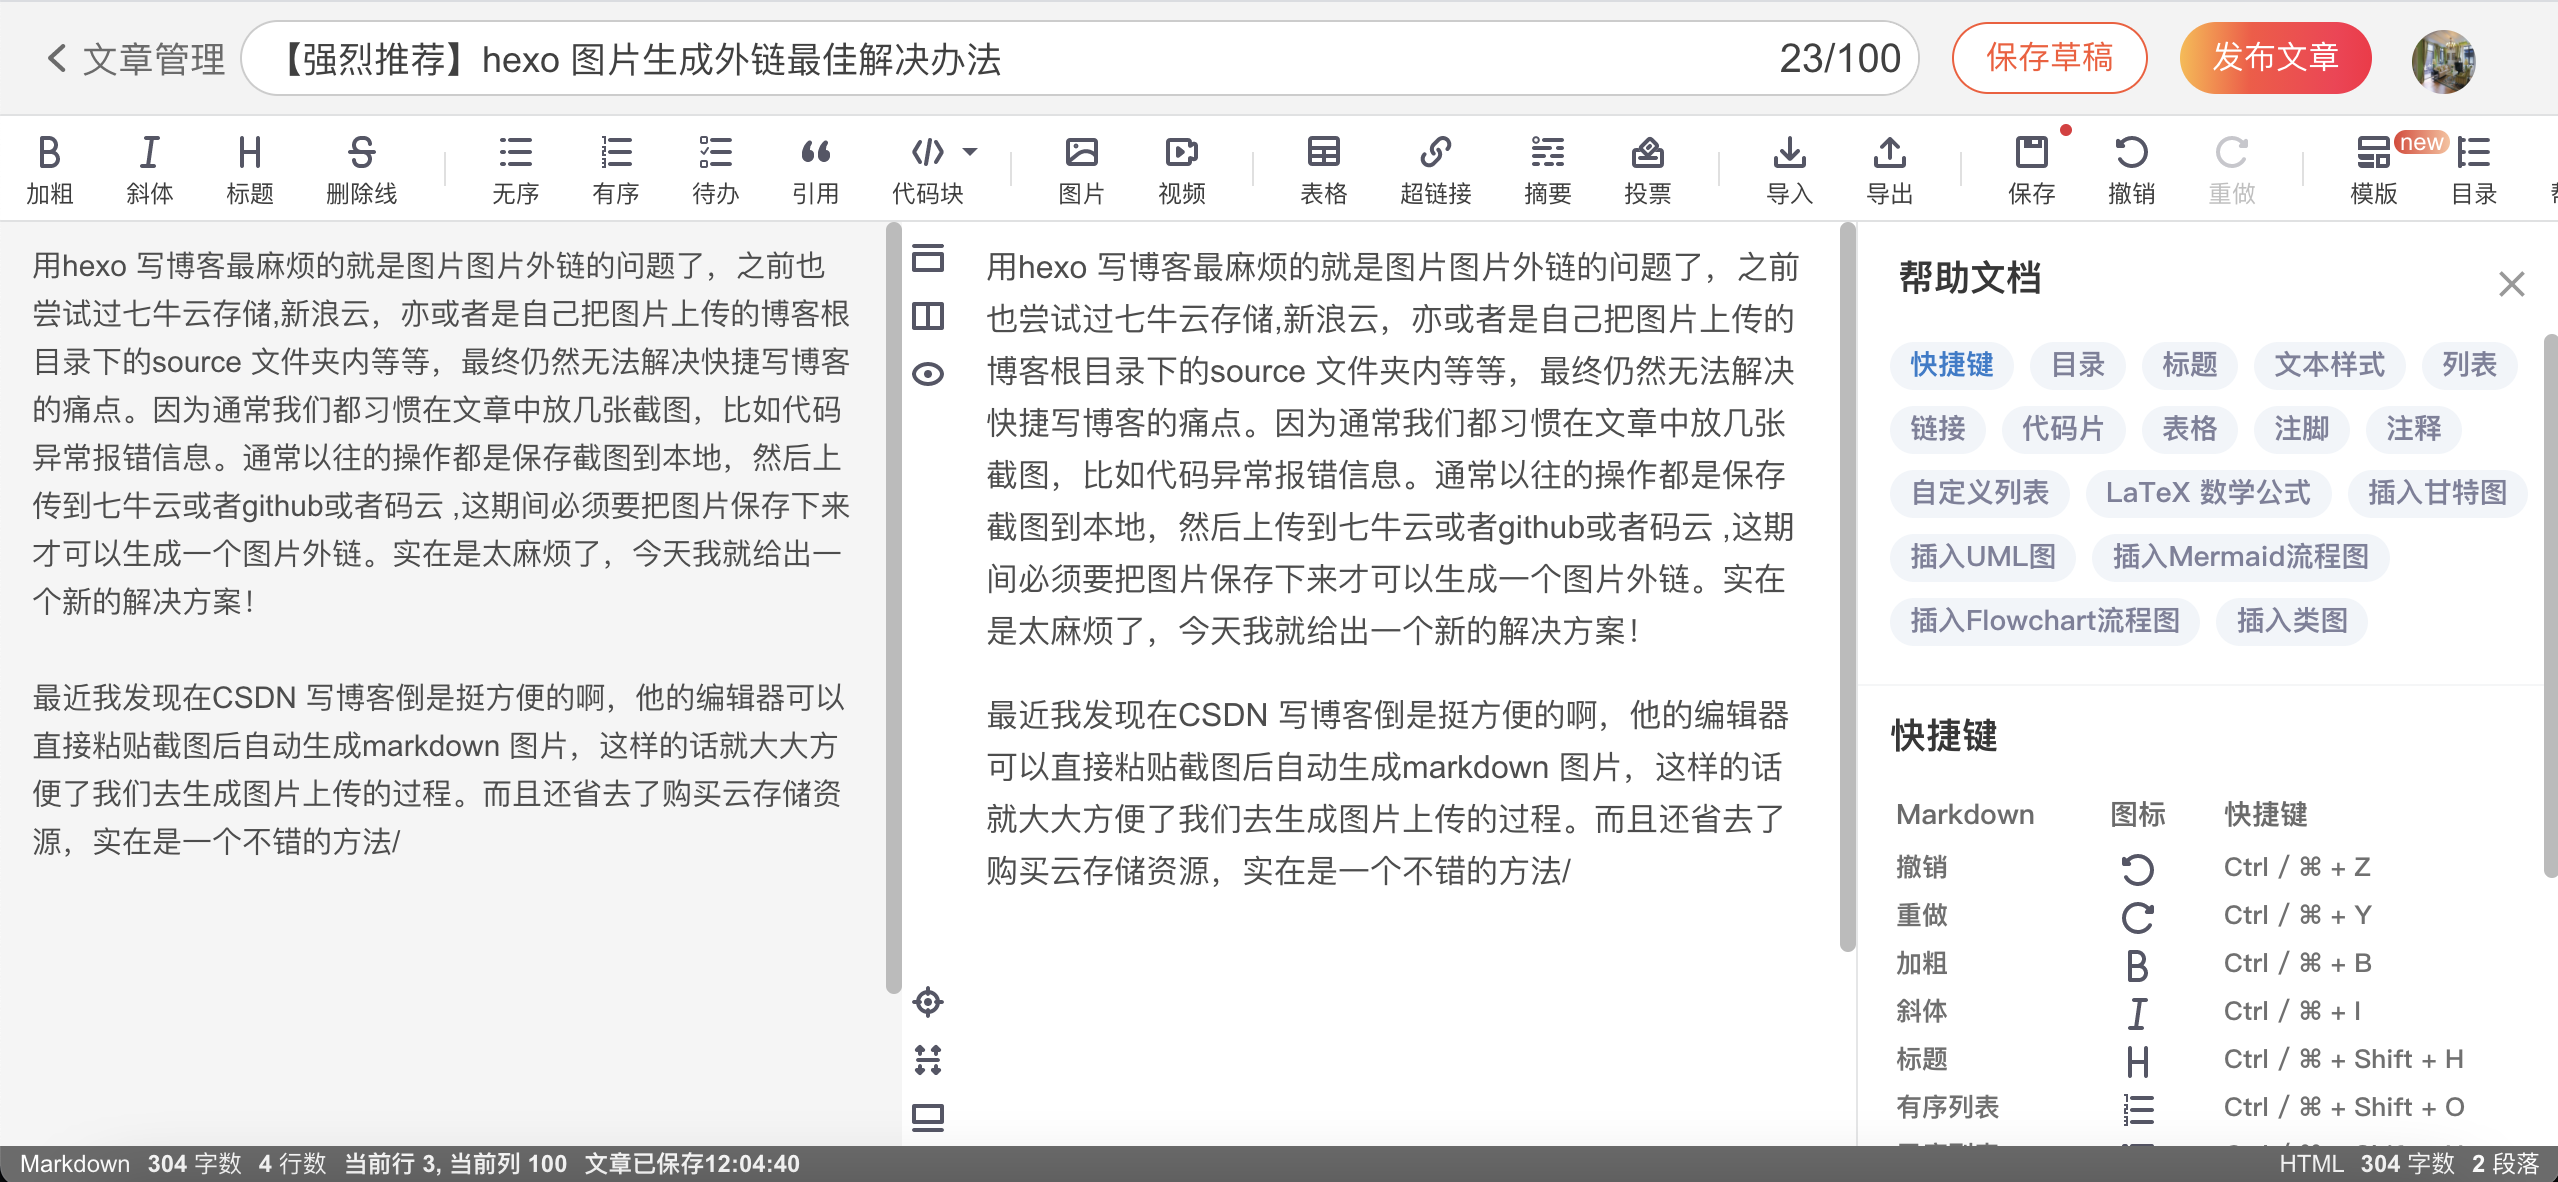Image resolution: width=2558 pixels, height=1182 pixels.
Task: Open the document outline (目录)
Action: [x=2474, y=167]
